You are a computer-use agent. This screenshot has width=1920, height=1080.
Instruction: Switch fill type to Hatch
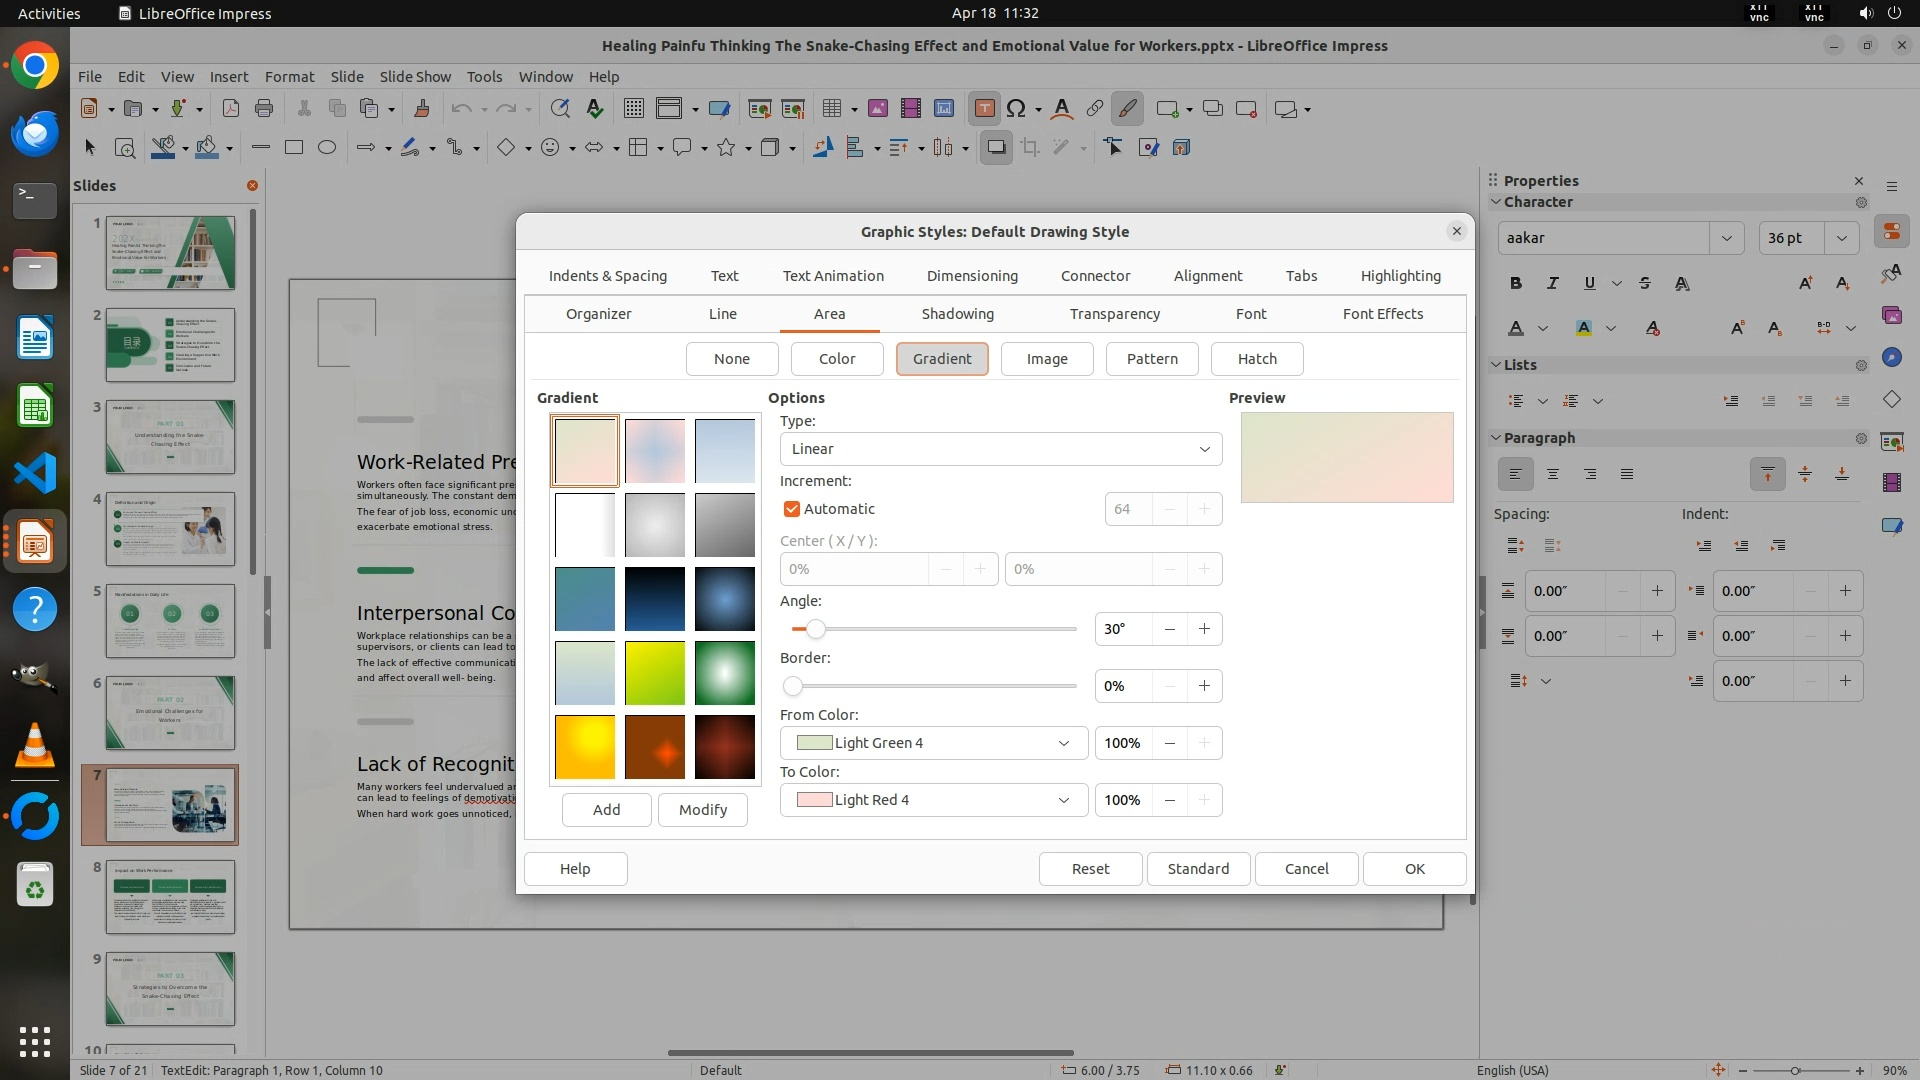[x=1256, y=359]
